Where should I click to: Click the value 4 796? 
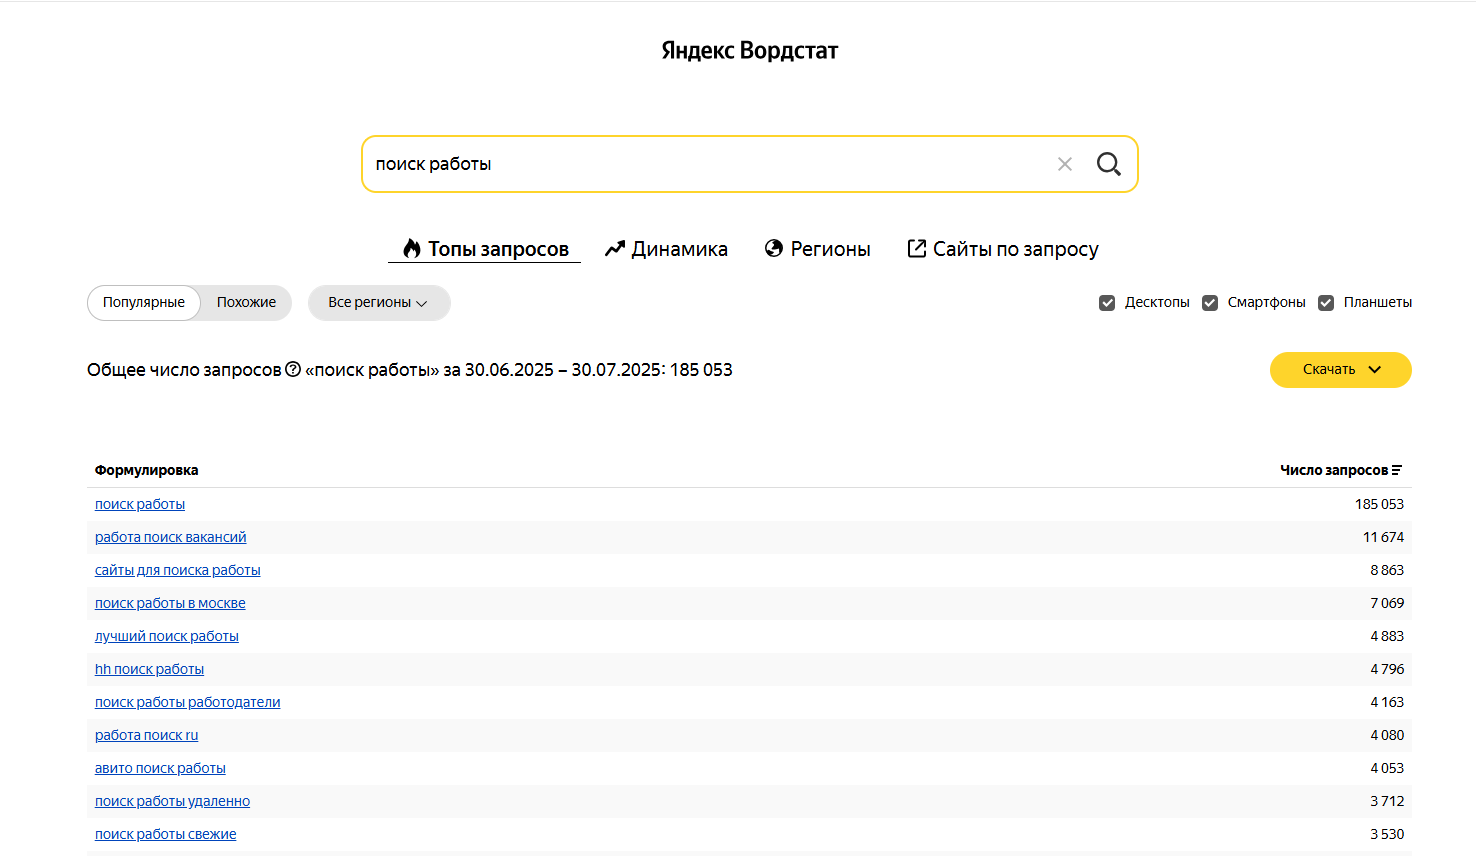1387,669
